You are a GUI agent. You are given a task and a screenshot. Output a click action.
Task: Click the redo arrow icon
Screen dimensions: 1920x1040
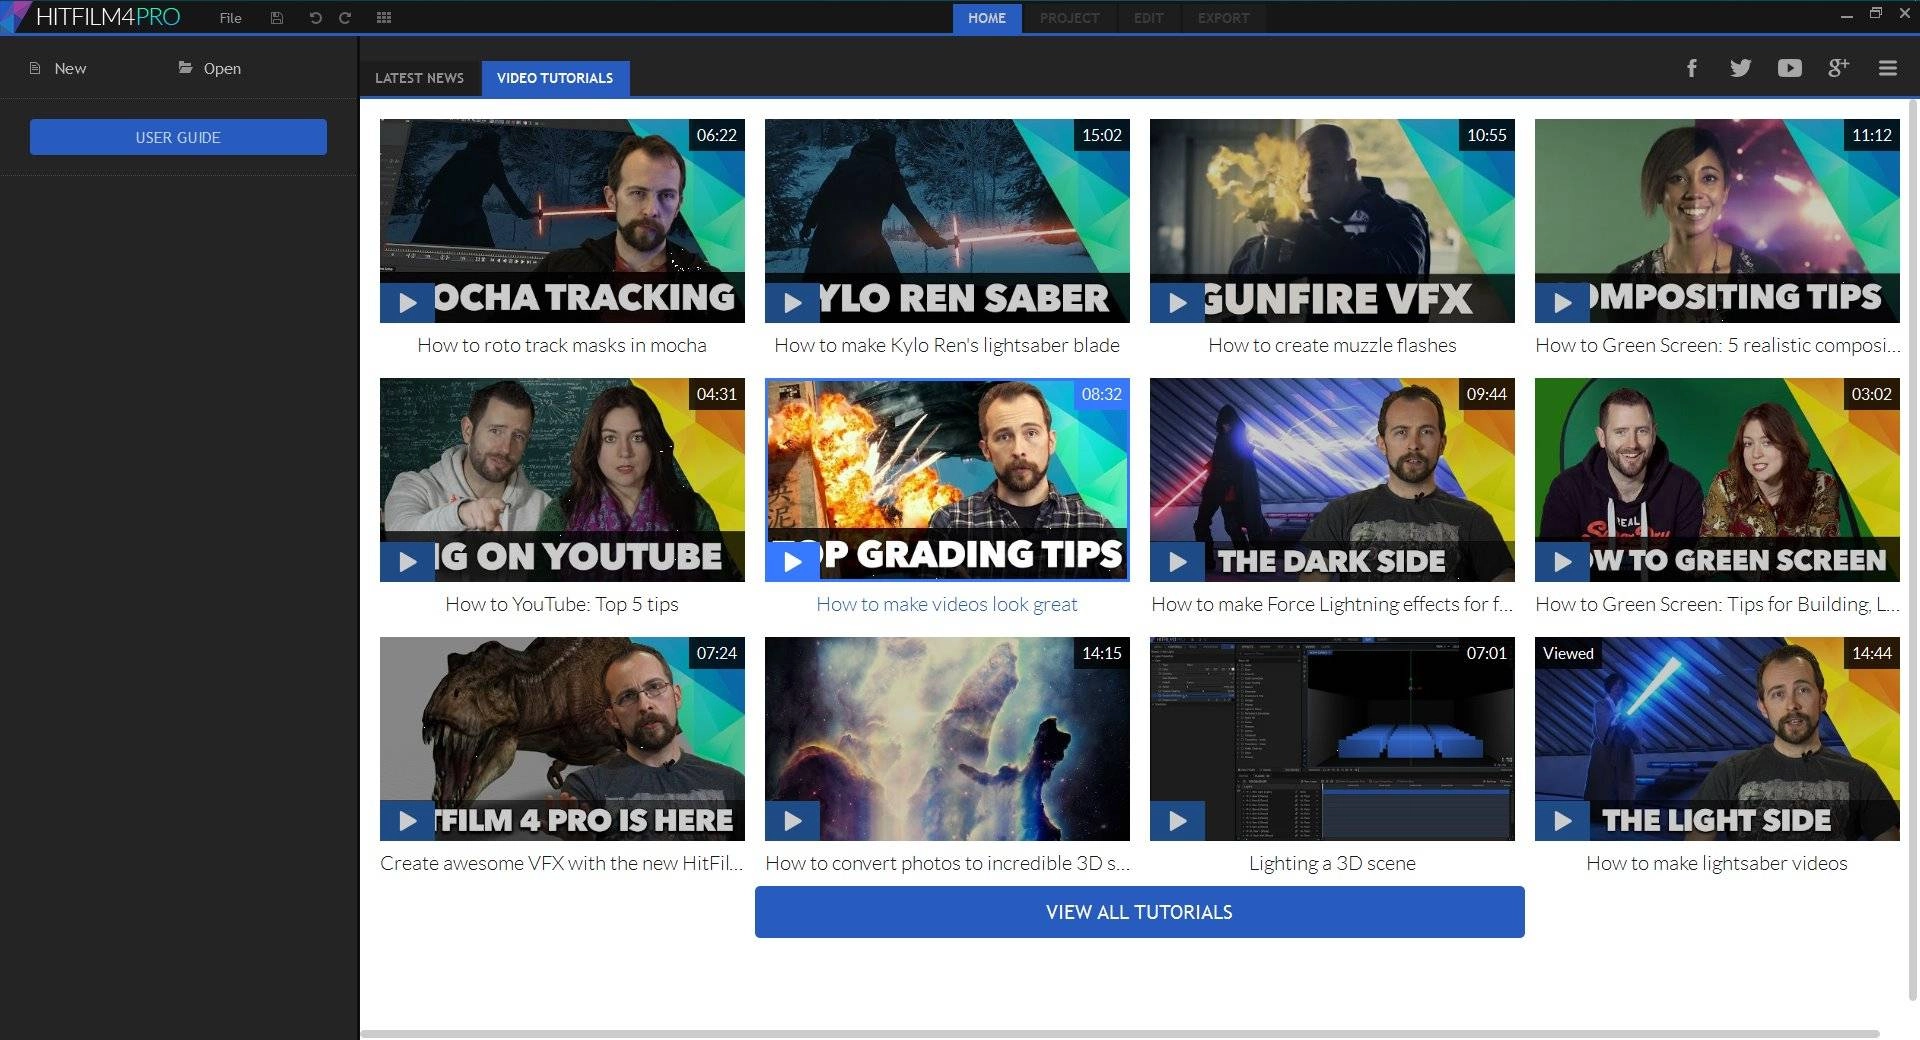coord(345,18)
